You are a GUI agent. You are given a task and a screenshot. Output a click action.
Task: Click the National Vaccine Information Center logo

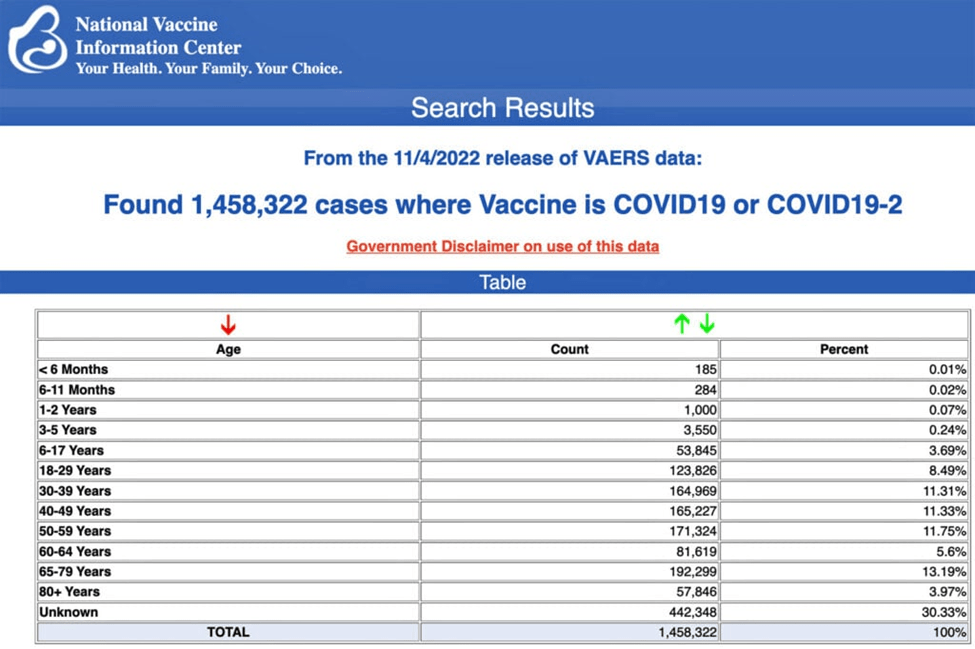point(37,41)
